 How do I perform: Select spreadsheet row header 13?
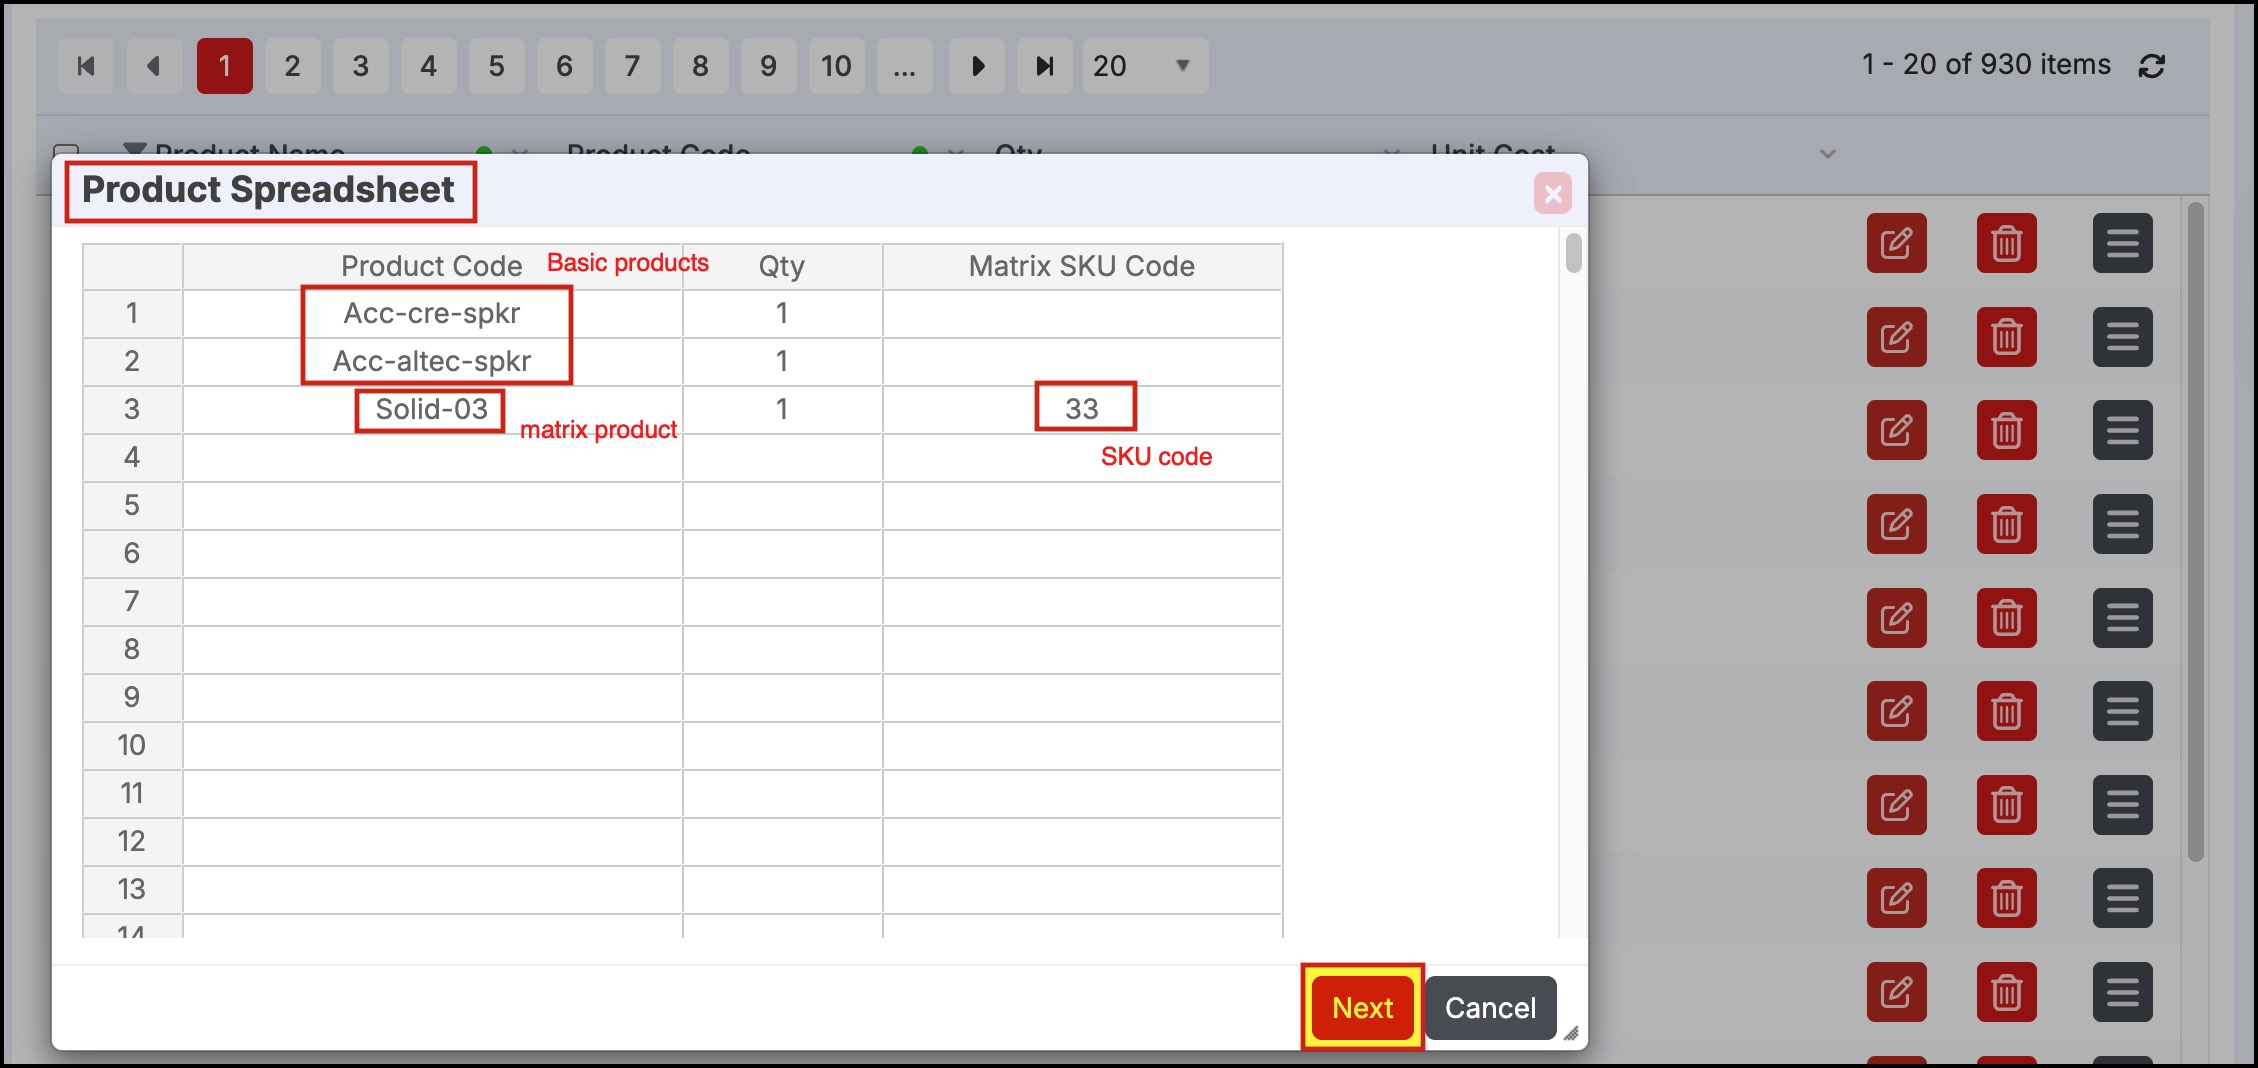point(132,890)
